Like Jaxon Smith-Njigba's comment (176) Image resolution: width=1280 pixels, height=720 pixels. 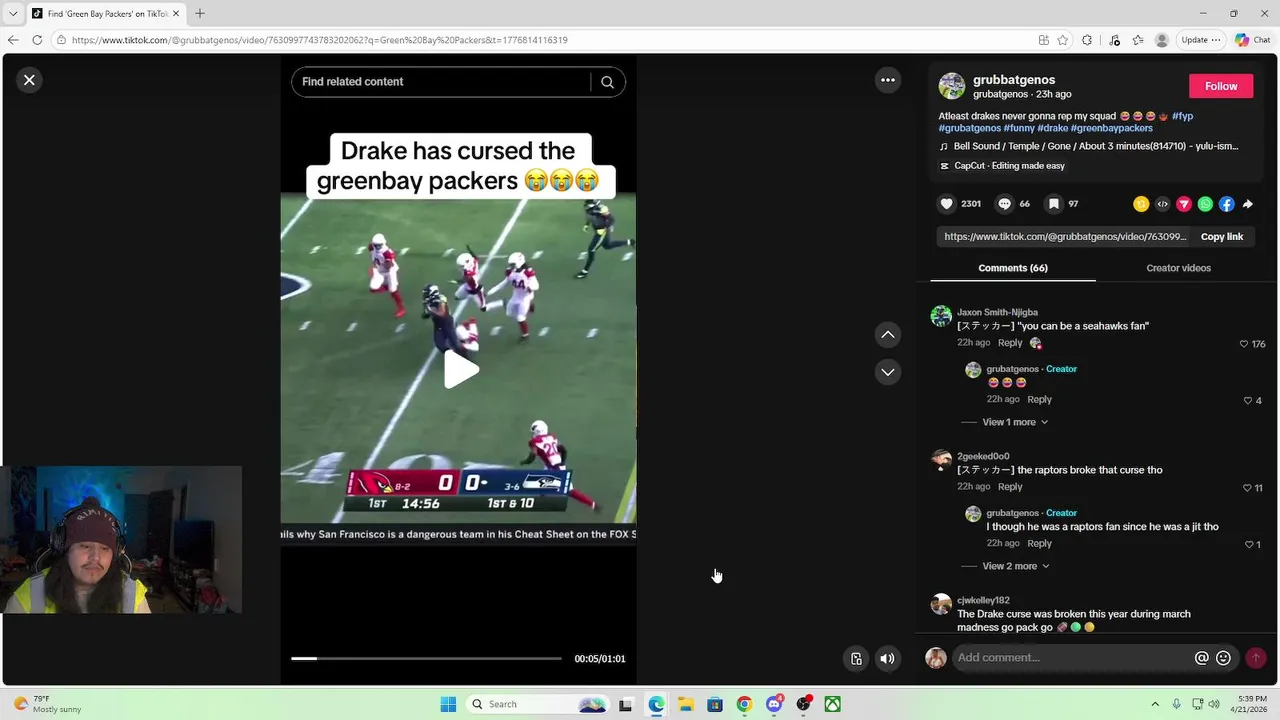pos(1244,344)
